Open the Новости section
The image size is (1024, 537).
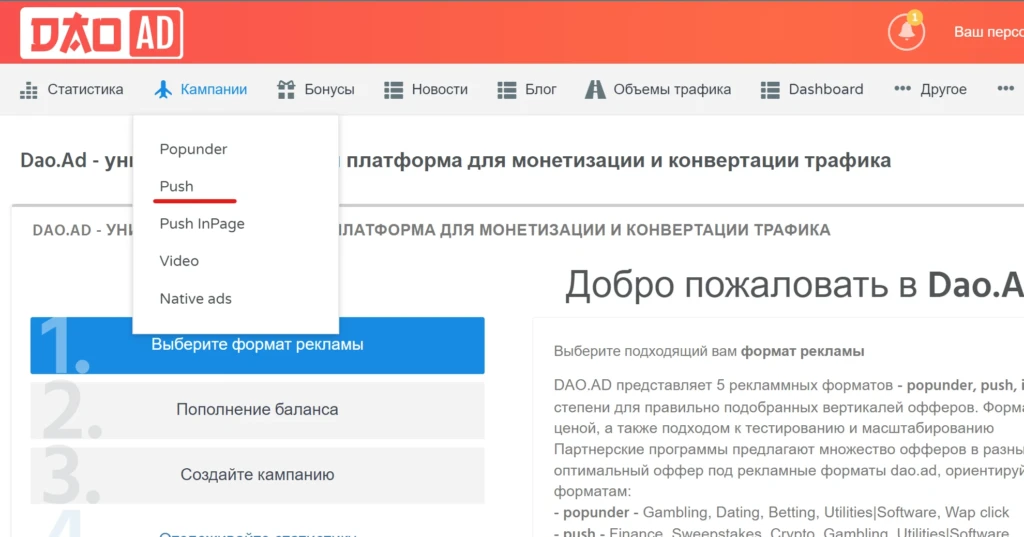pos(440,90)
